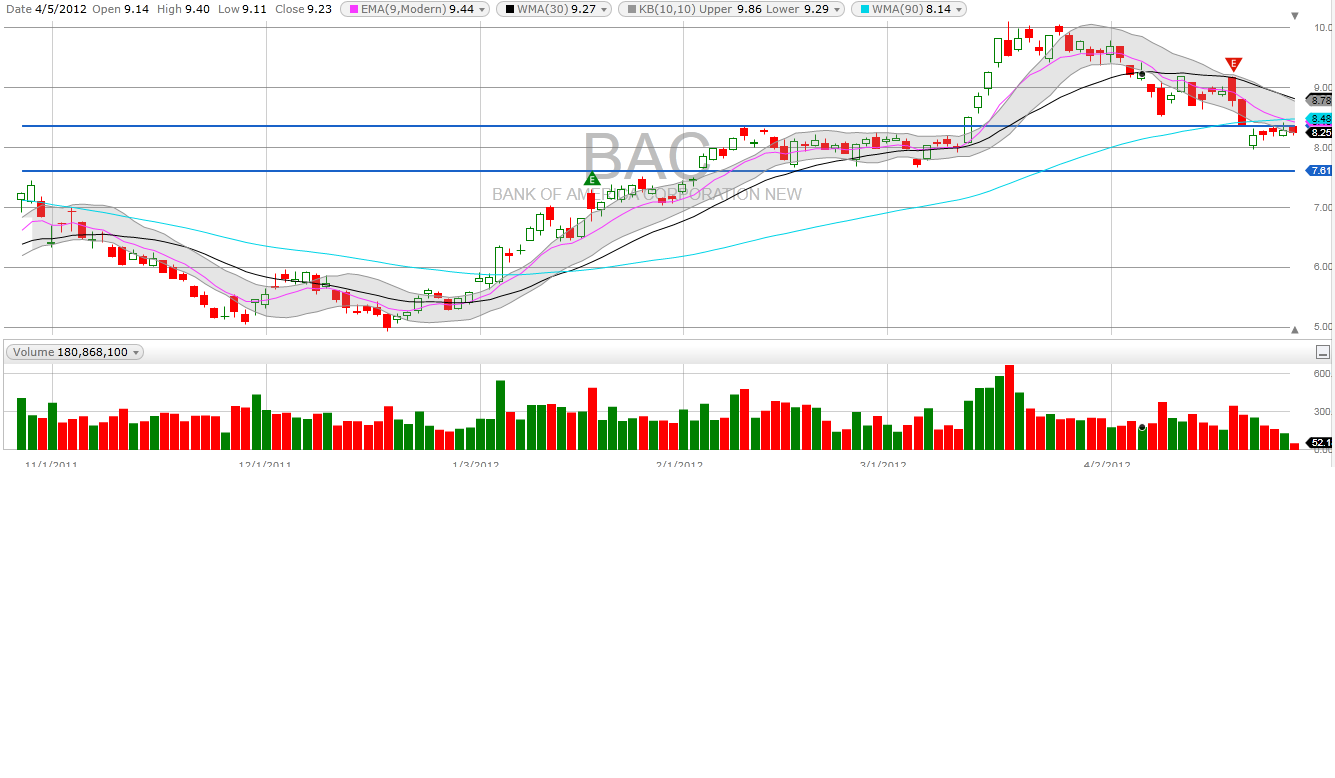1335x778 pixels.
Task: Select the 8.48 cyan price tag
Action: pyautogui.click(x=1319, y=118)
